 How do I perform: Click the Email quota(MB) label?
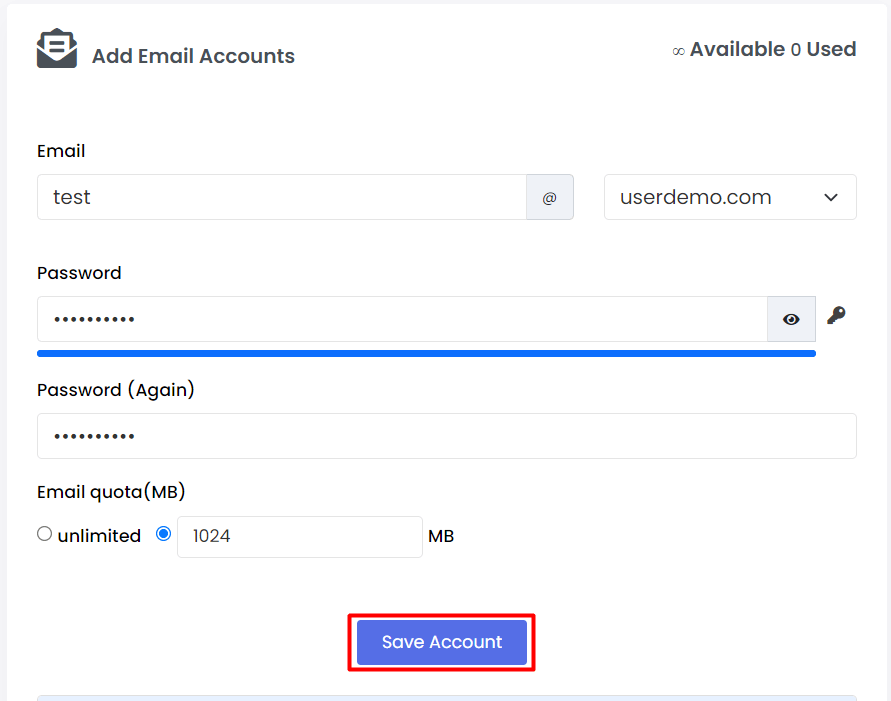pos(111,492)
